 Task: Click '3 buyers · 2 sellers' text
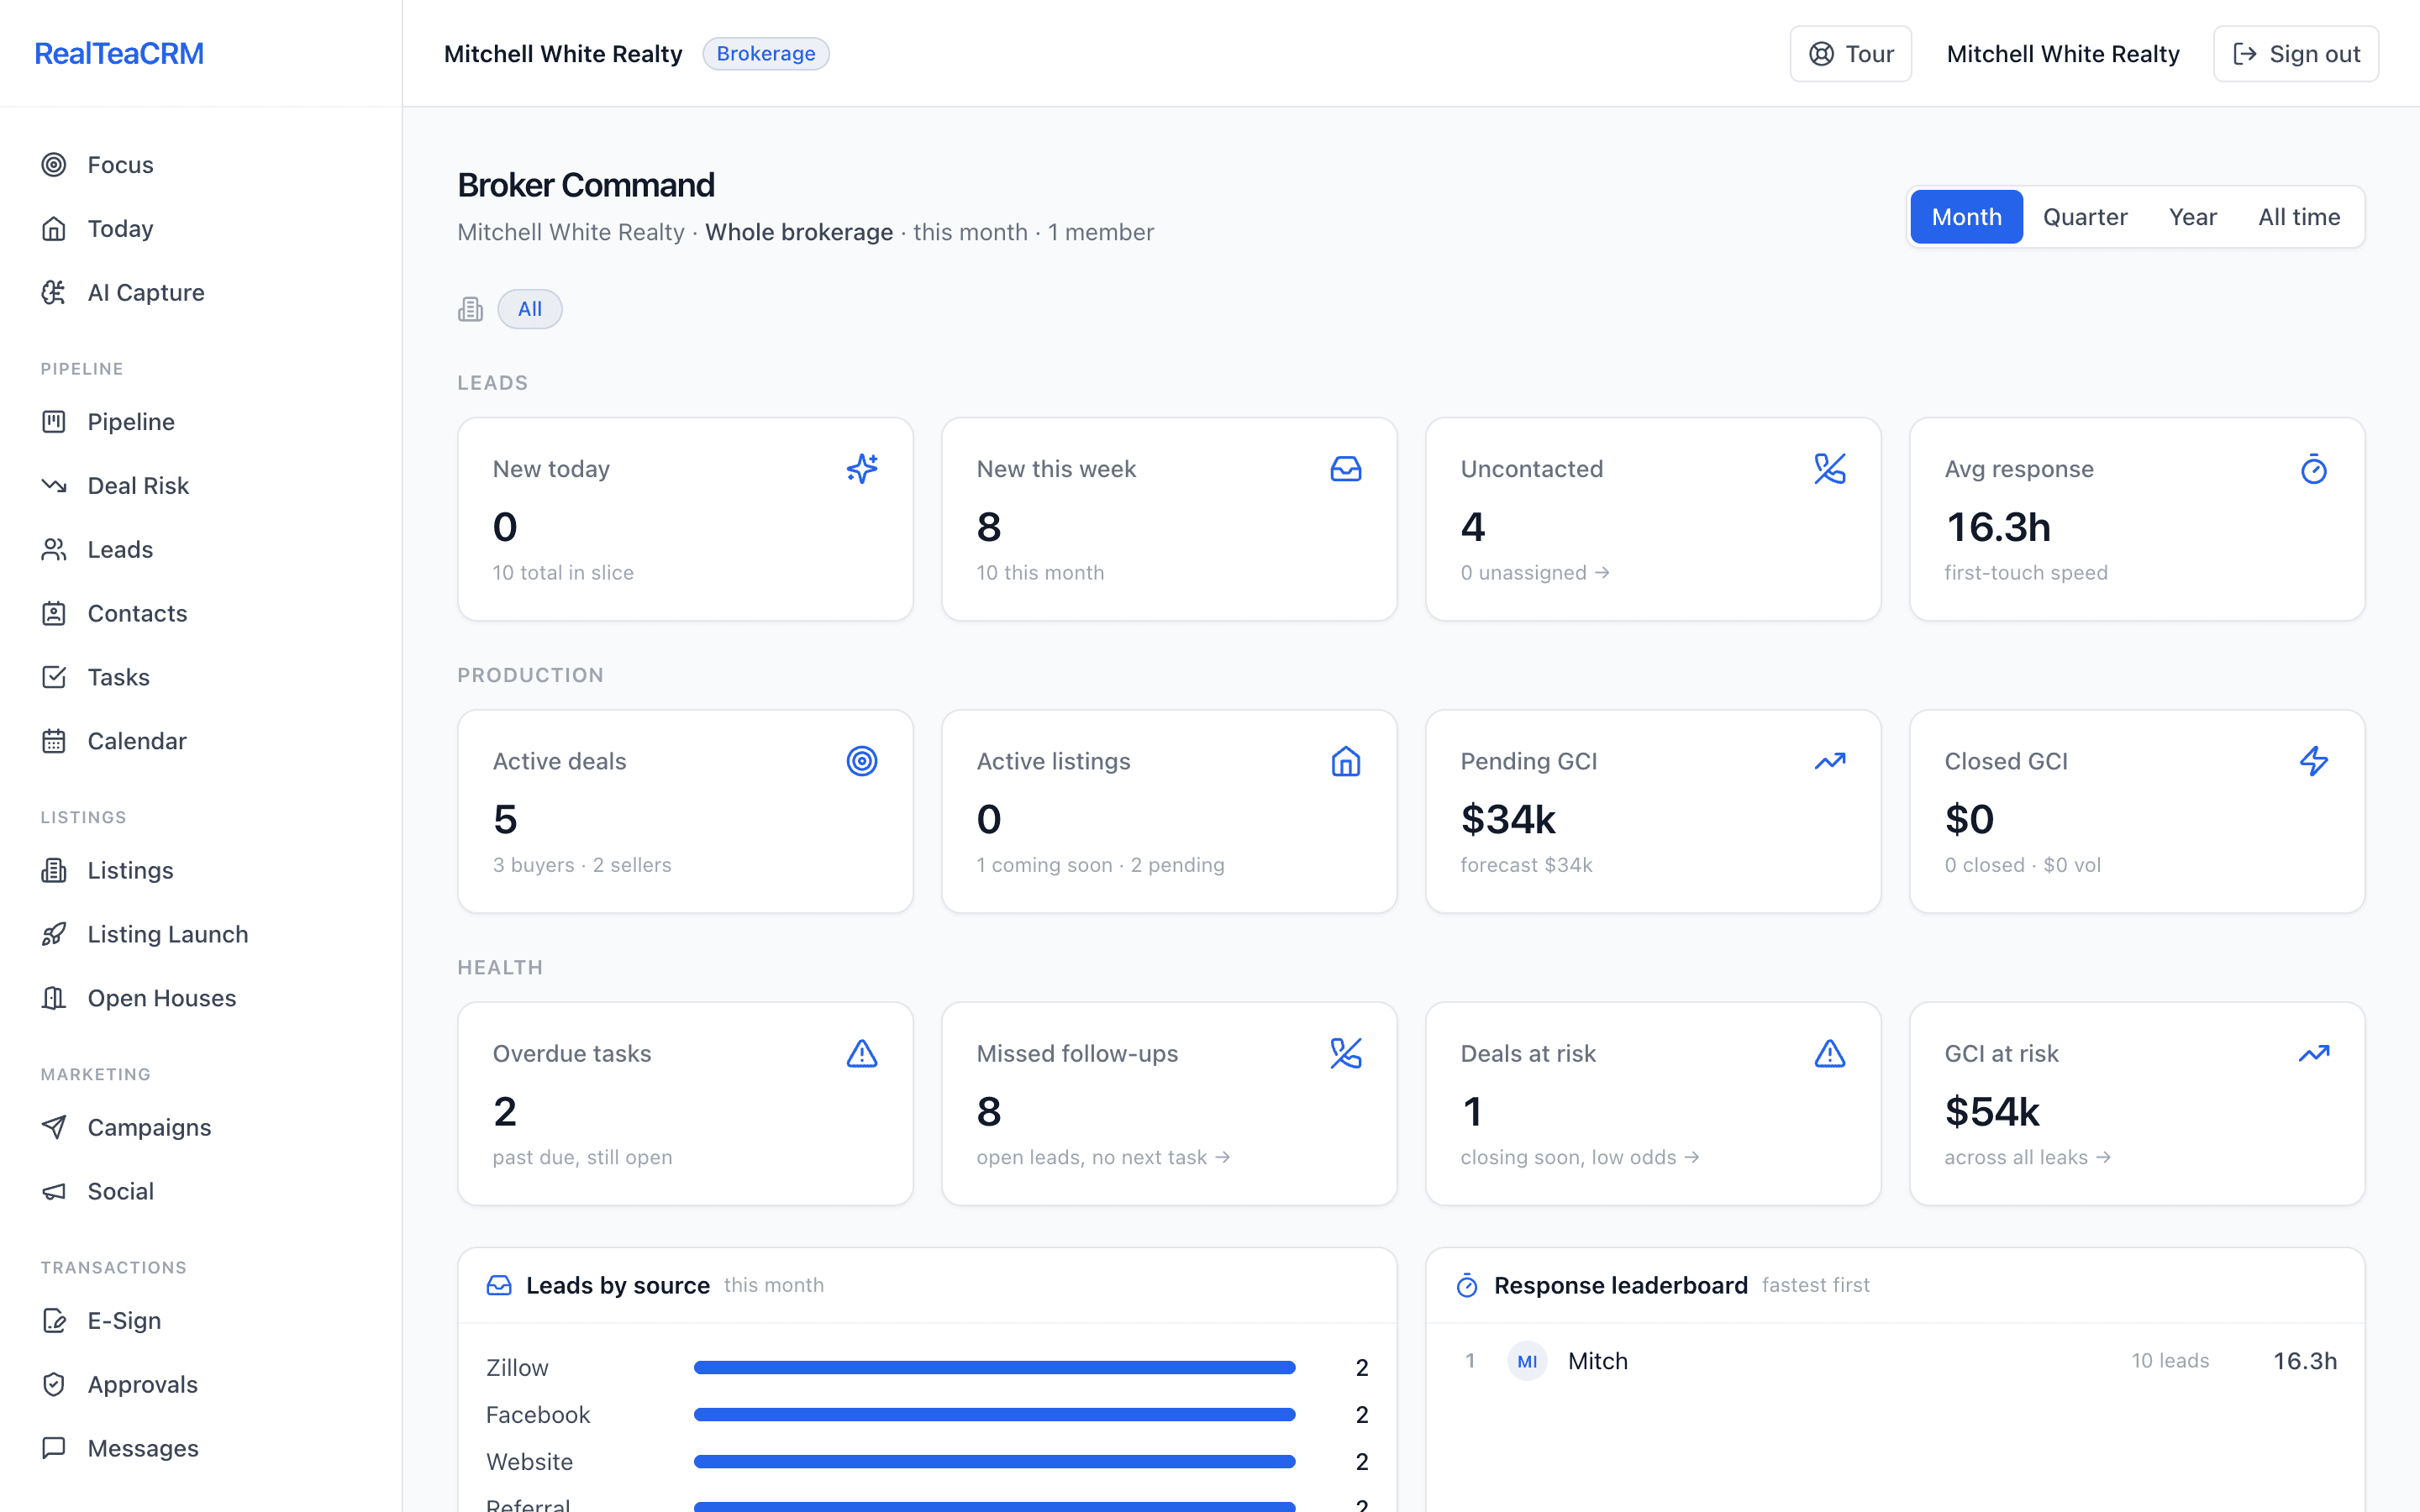[x=582, y=866]
